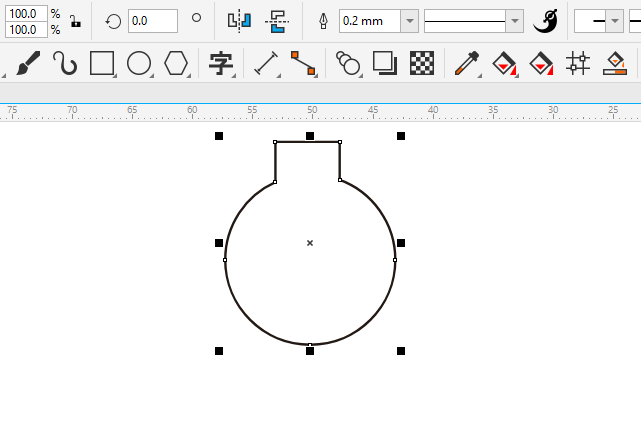The width and height of the screenshot is (641, 438).
Task: Select the Artistic Media brush tool
Action: click(x=28, y=64)
